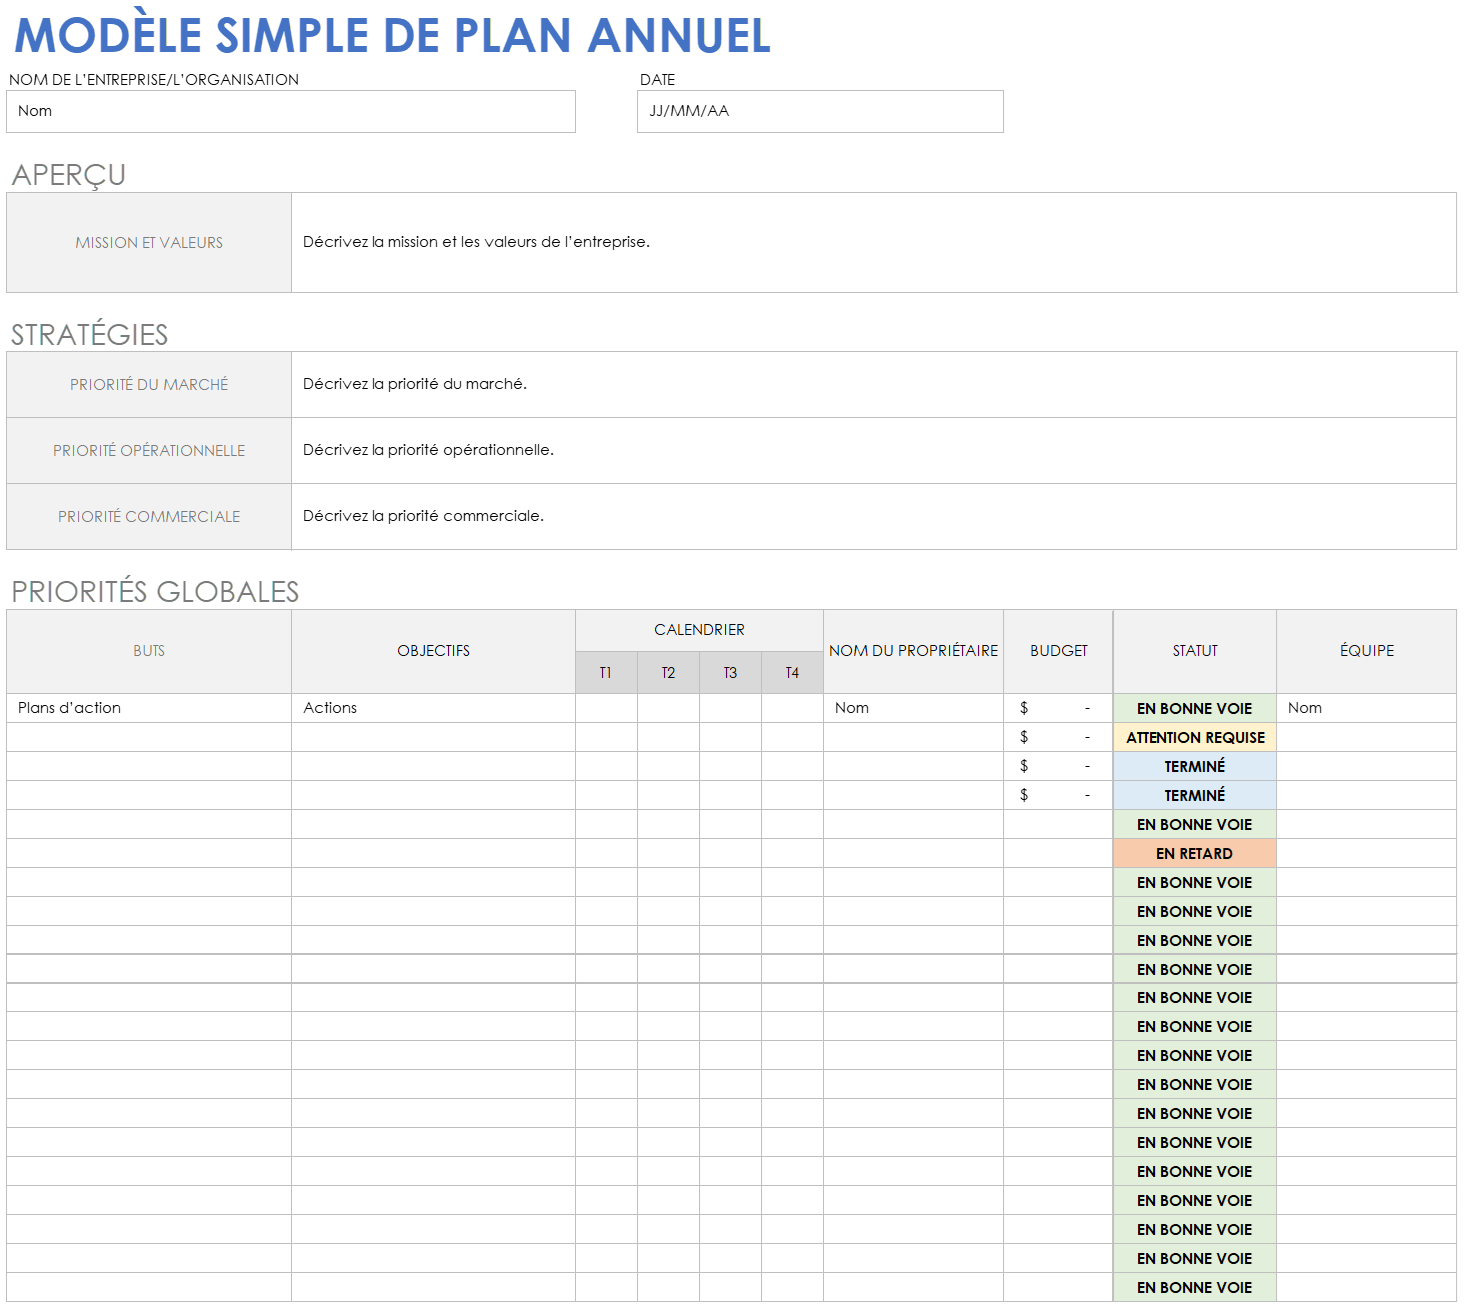Image resolution: width=1464 pixels, height=1308 pixels.
Task: Open the EN RETARD status cell
Action: [1194, 853]
